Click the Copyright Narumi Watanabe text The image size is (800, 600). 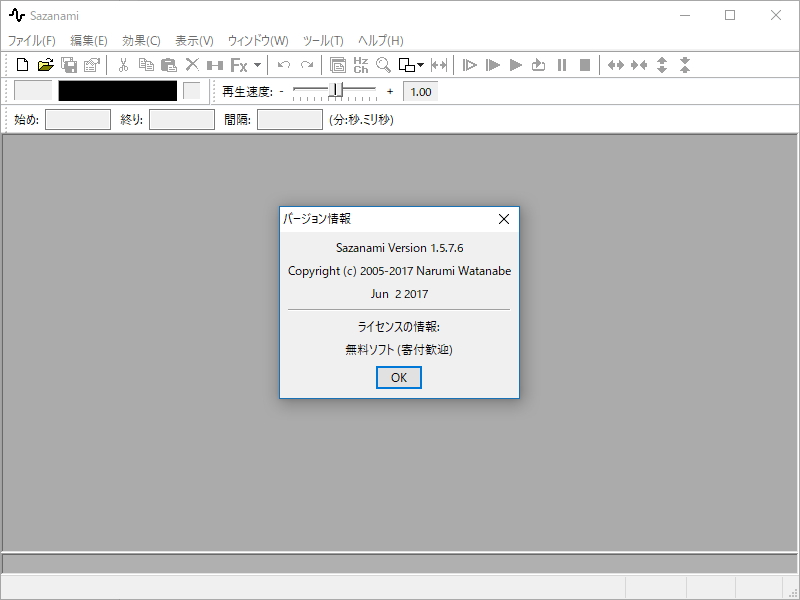tap(399, 271)
